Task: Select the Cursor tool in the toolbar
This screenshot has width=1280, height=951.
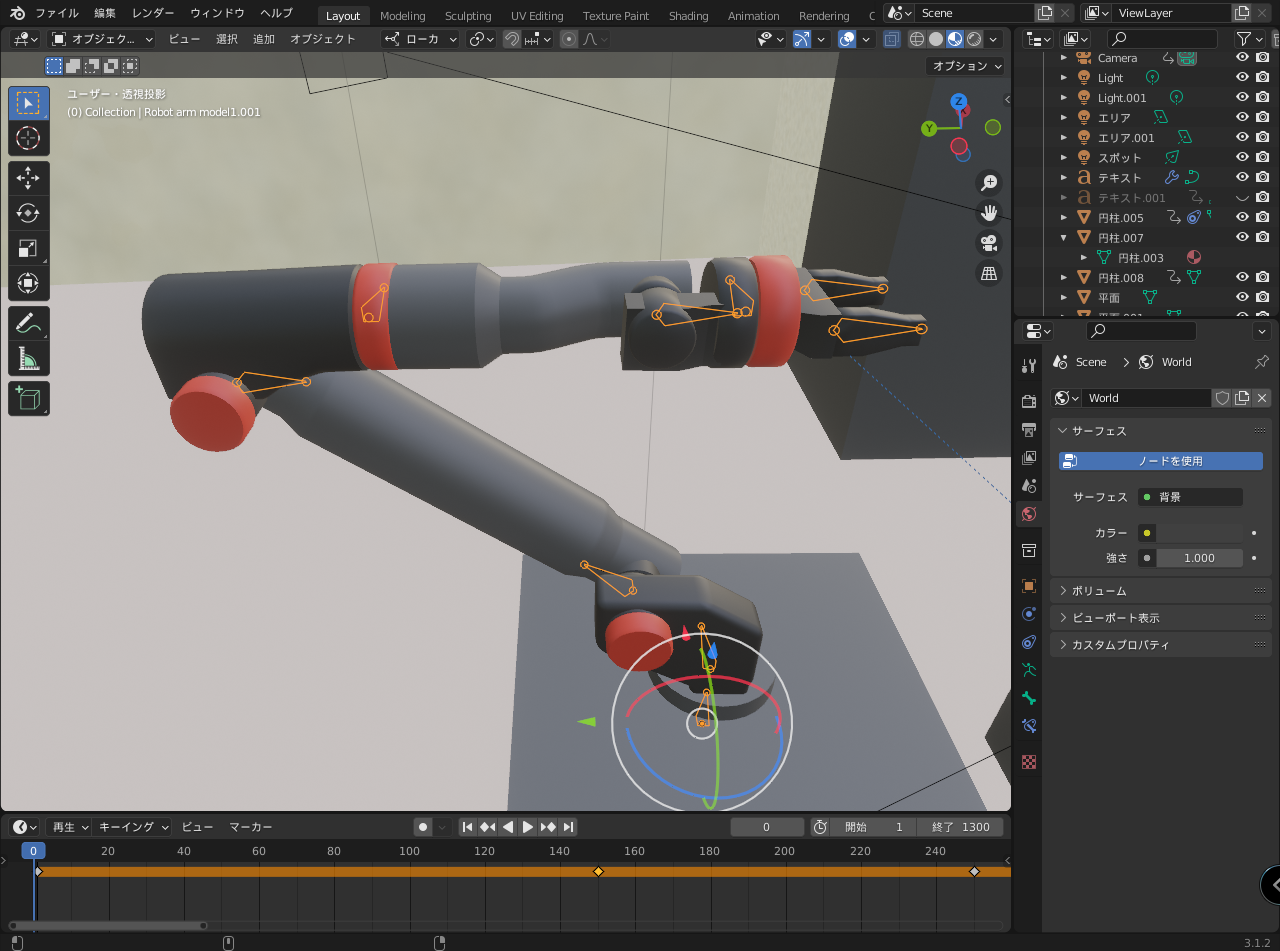Action: tap(28, 138)
